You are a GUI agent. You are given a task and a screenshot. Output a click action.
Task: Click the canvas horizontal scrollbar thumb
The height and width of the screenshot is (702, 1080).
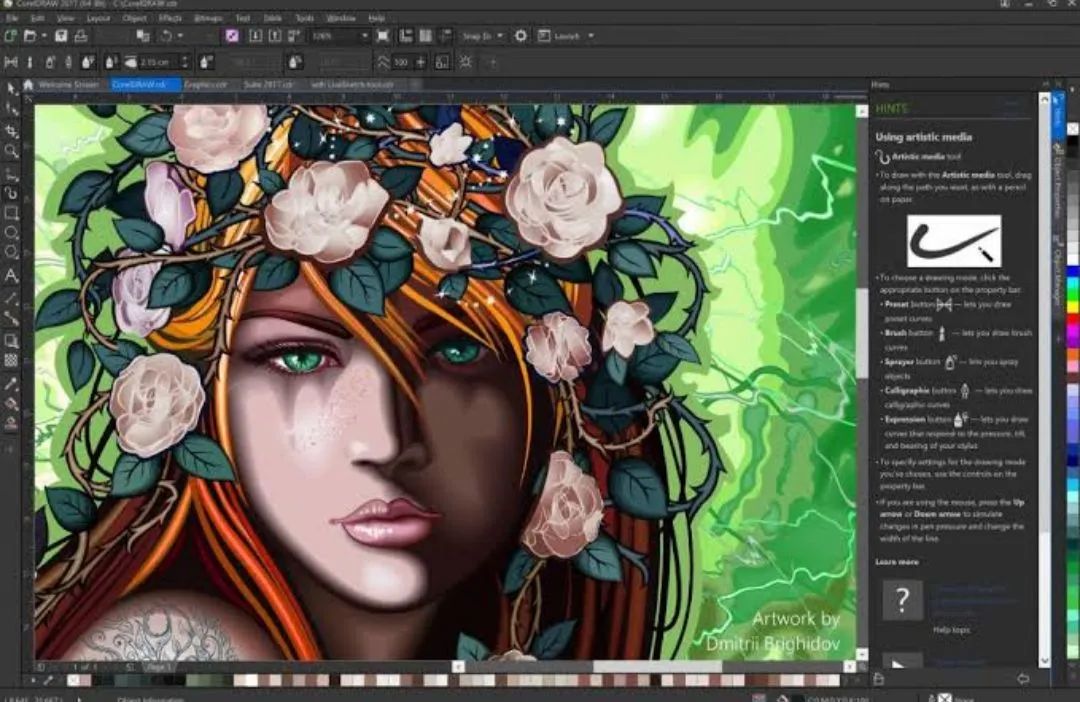pyautogui.click(x=657, y=666)
